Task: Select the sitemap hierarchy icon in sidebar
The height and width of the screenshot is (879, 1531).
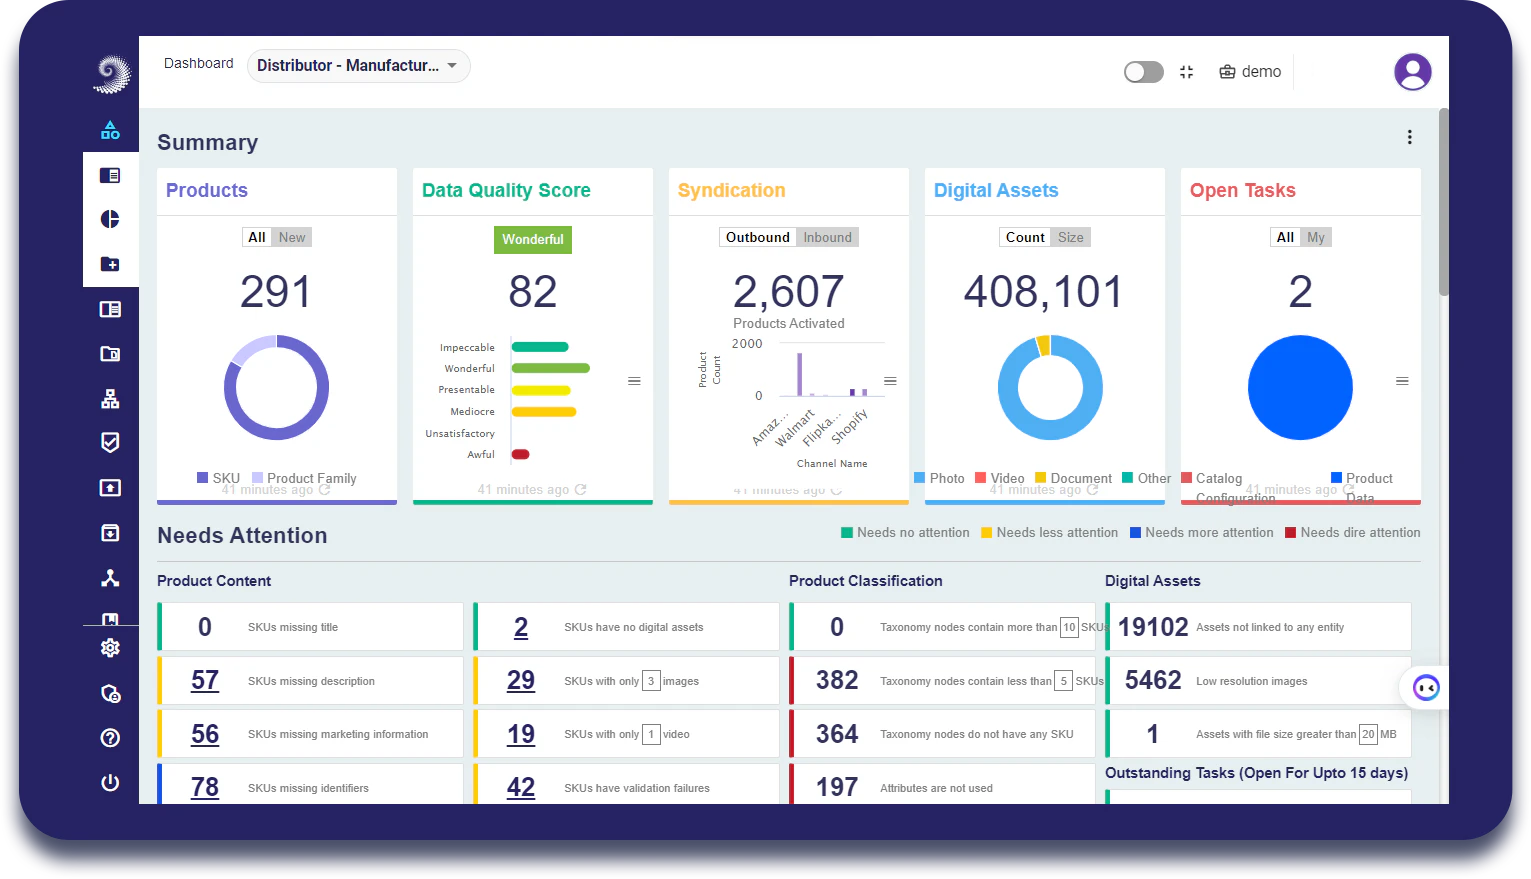Action: click(x=110, y=398)
